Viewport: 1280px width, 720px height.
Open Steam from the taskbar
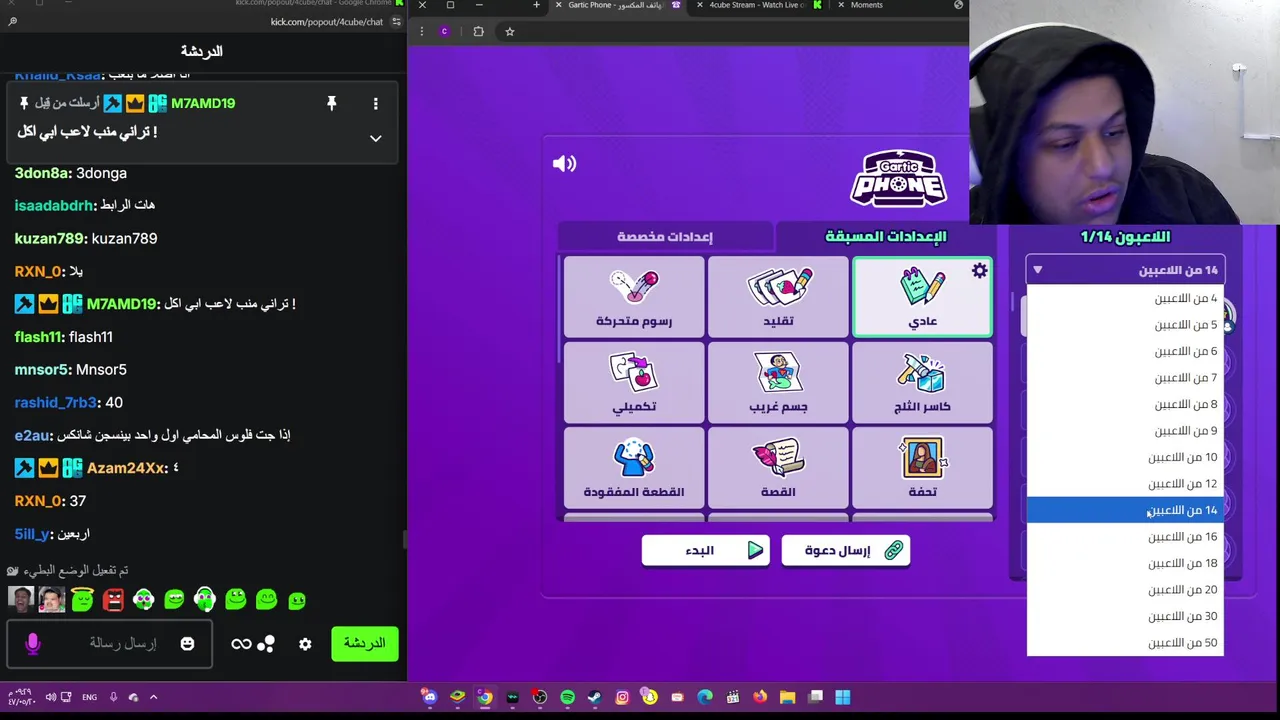(x=594, y=697)
